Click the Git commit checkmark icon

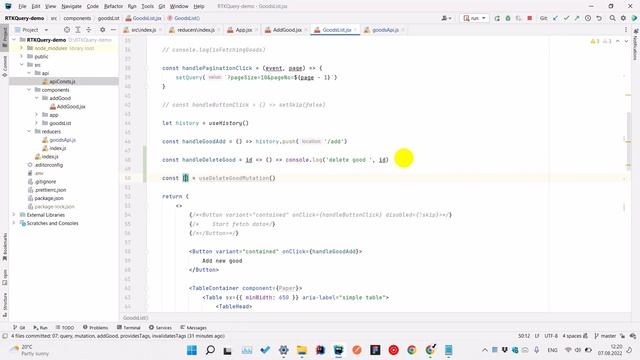click(566, 18)
